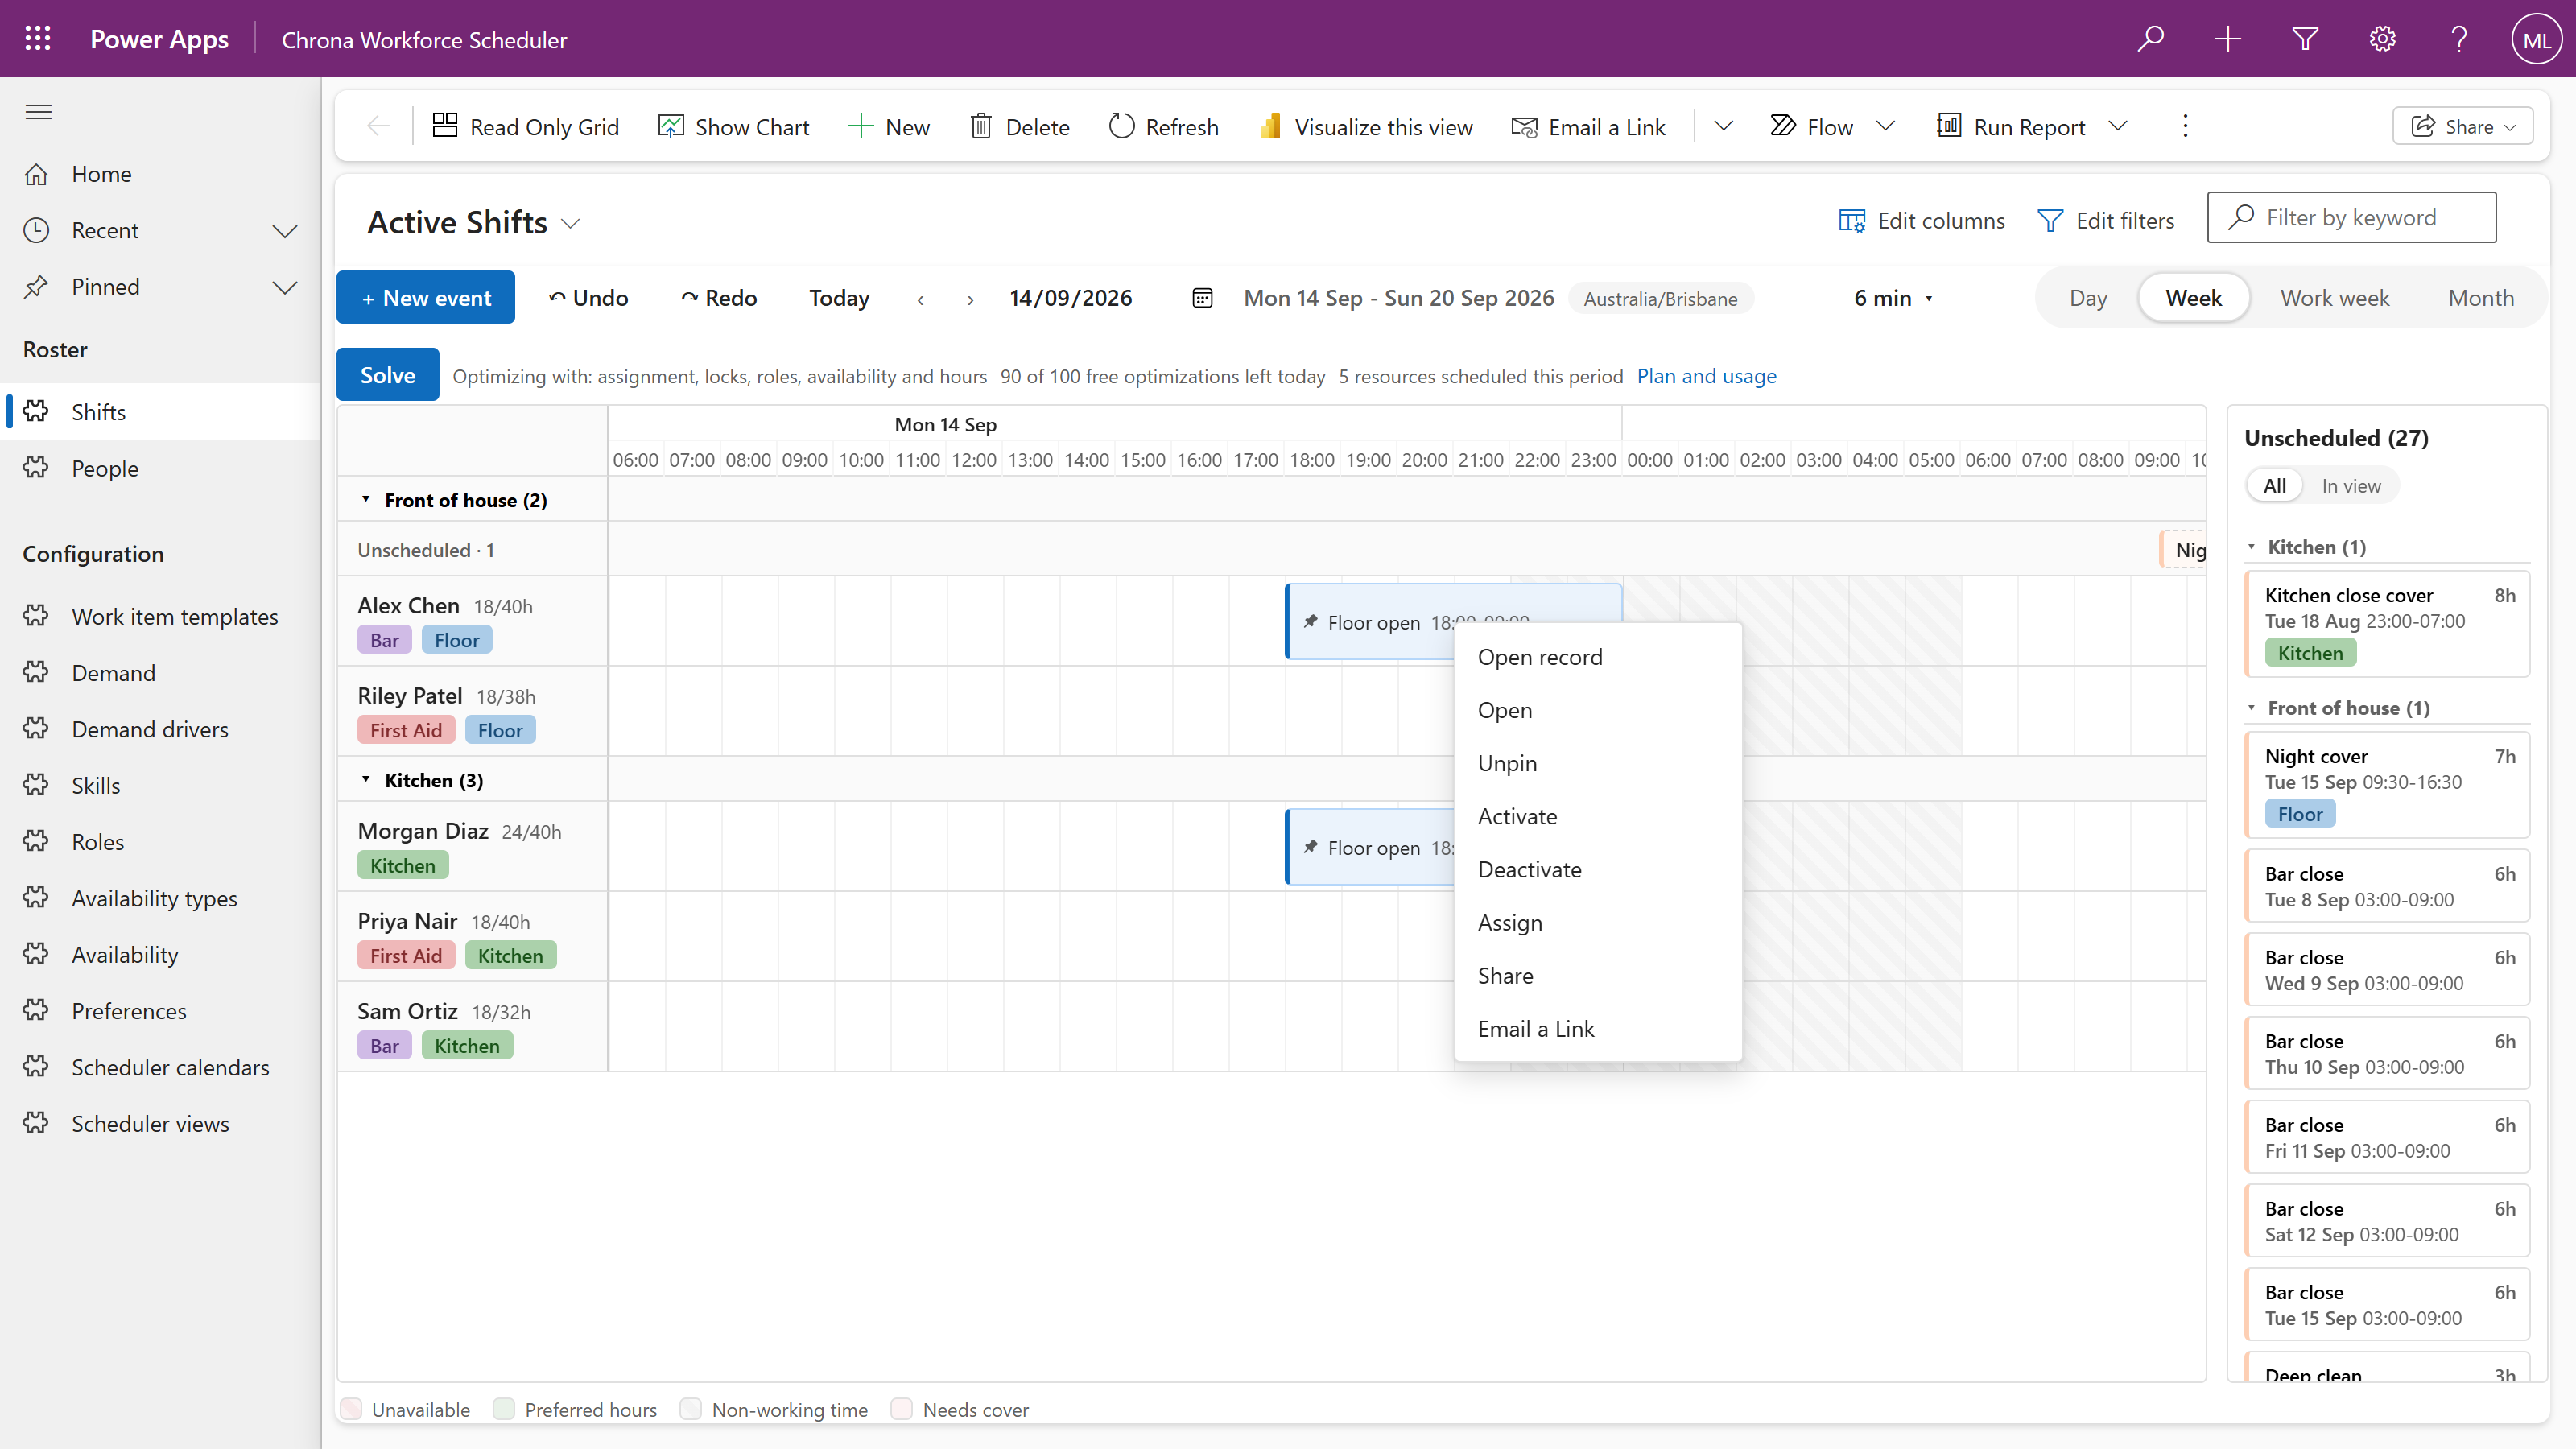Click Run Report command

coord(2011,127)
